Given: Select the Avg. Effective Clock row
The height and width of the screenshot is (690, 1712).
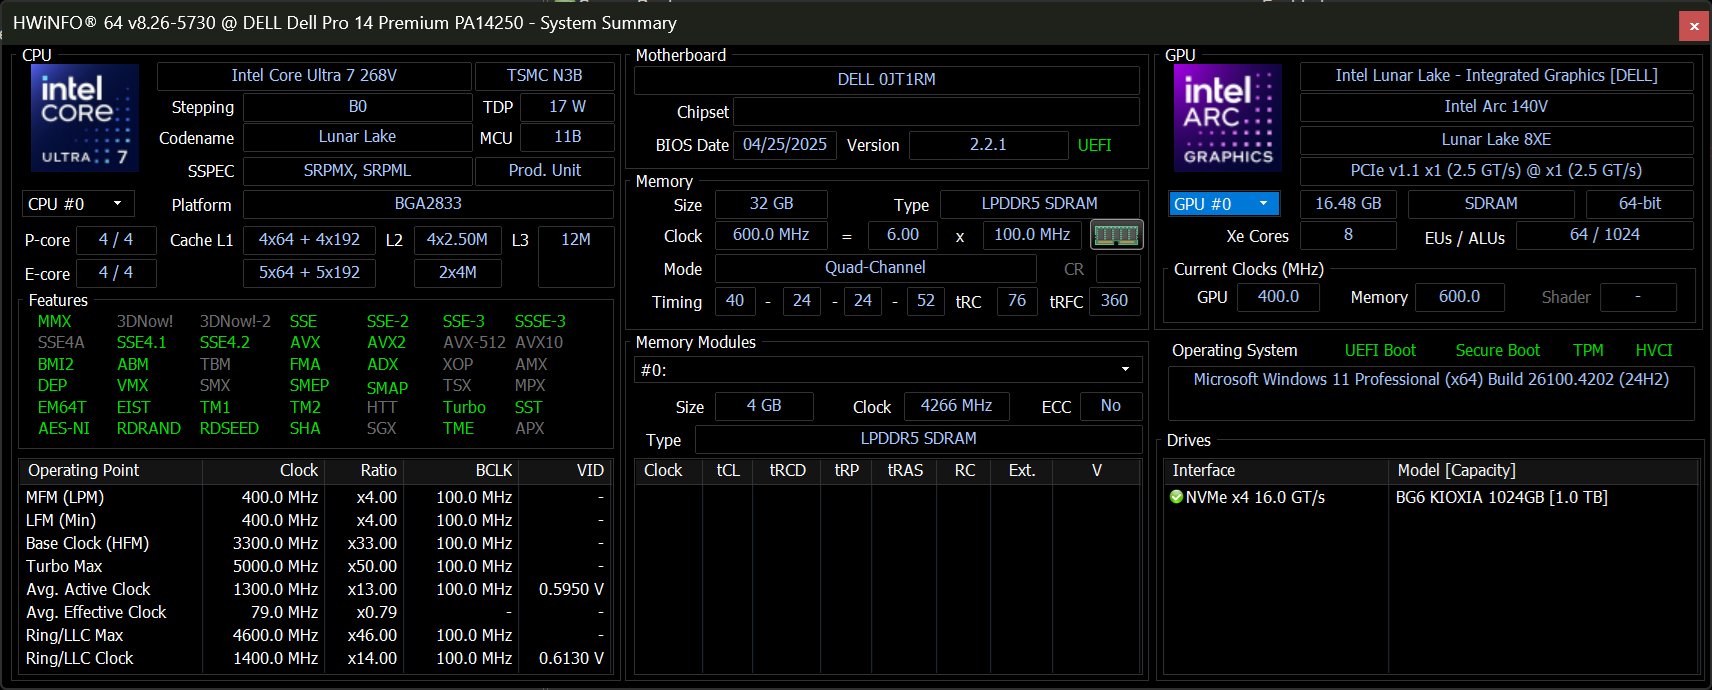Looking at the screenshot, I should pos(315,612).
